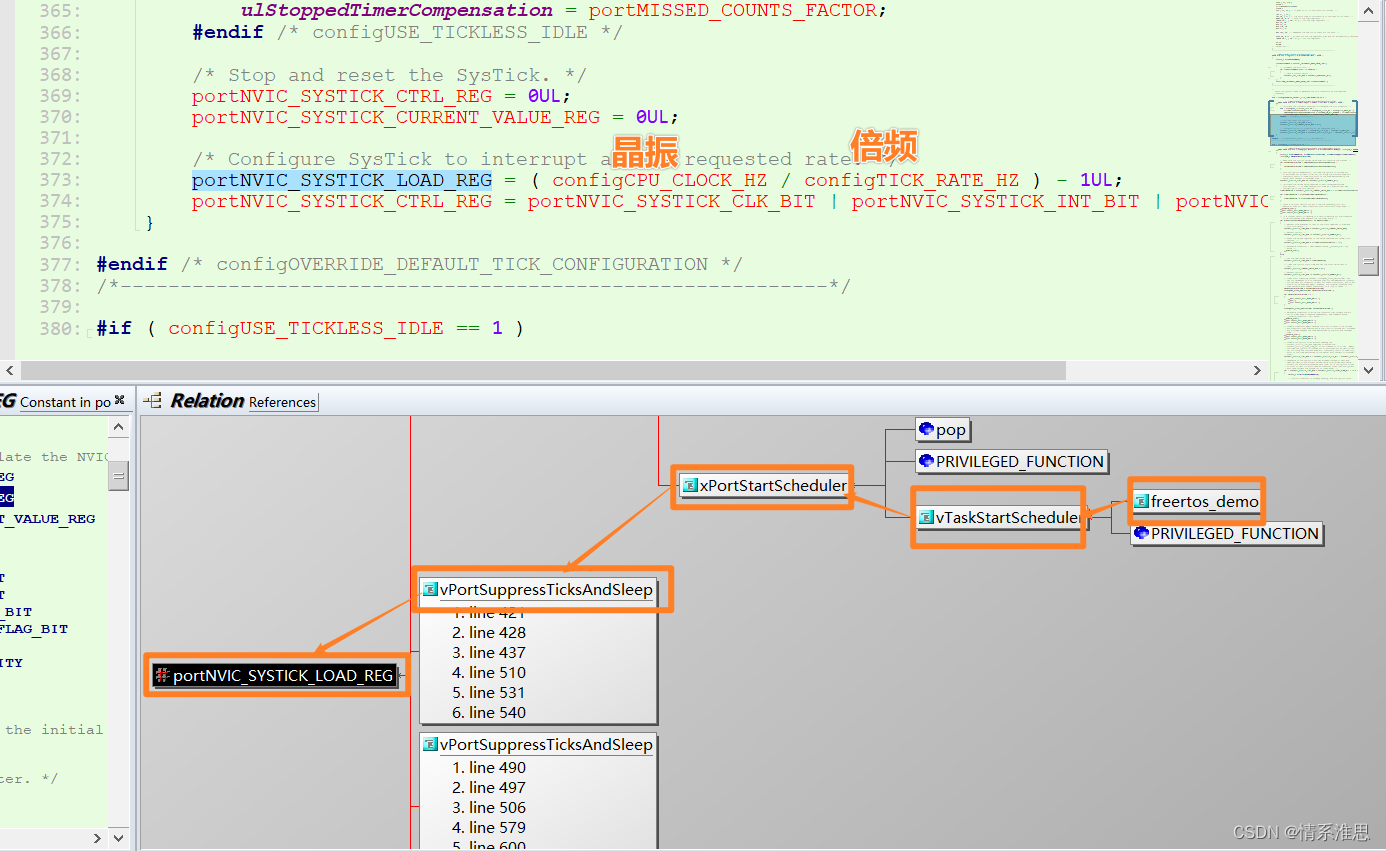The width and height of the screenshot is (1386, 851).
Task: Click the PRIVILEGED_FUNCTION icon below freertos_demo
Action: click(x=1141, y=534)
